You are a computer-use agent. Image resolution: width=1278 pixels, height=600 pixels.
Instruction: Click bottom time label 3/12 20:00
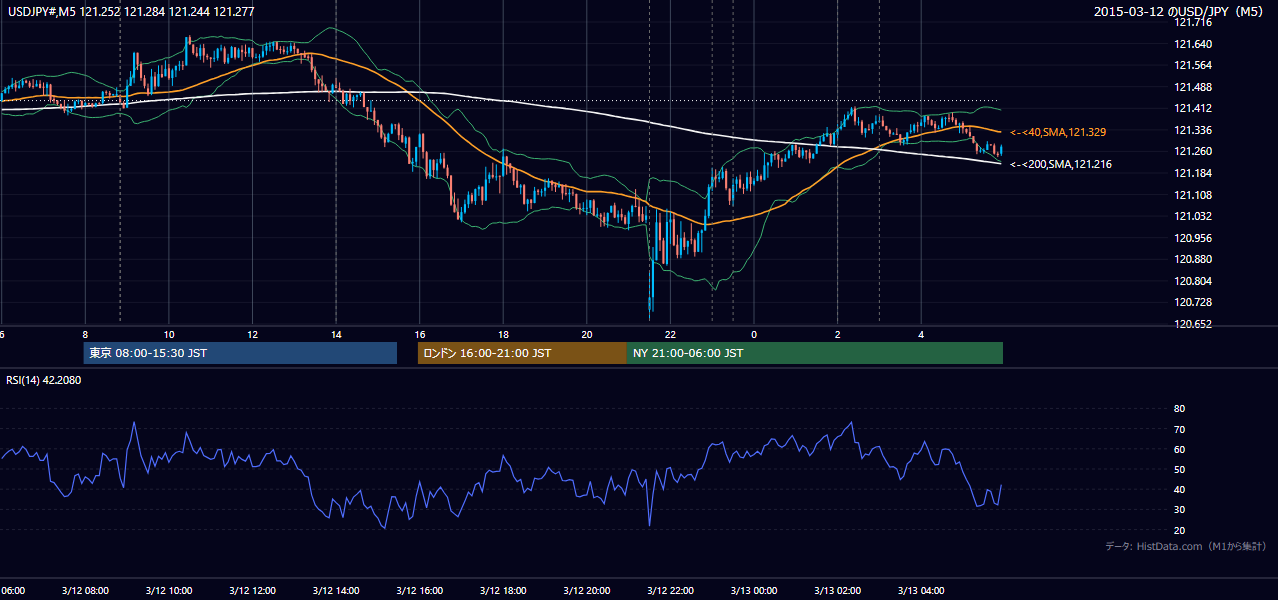[587, 591]
